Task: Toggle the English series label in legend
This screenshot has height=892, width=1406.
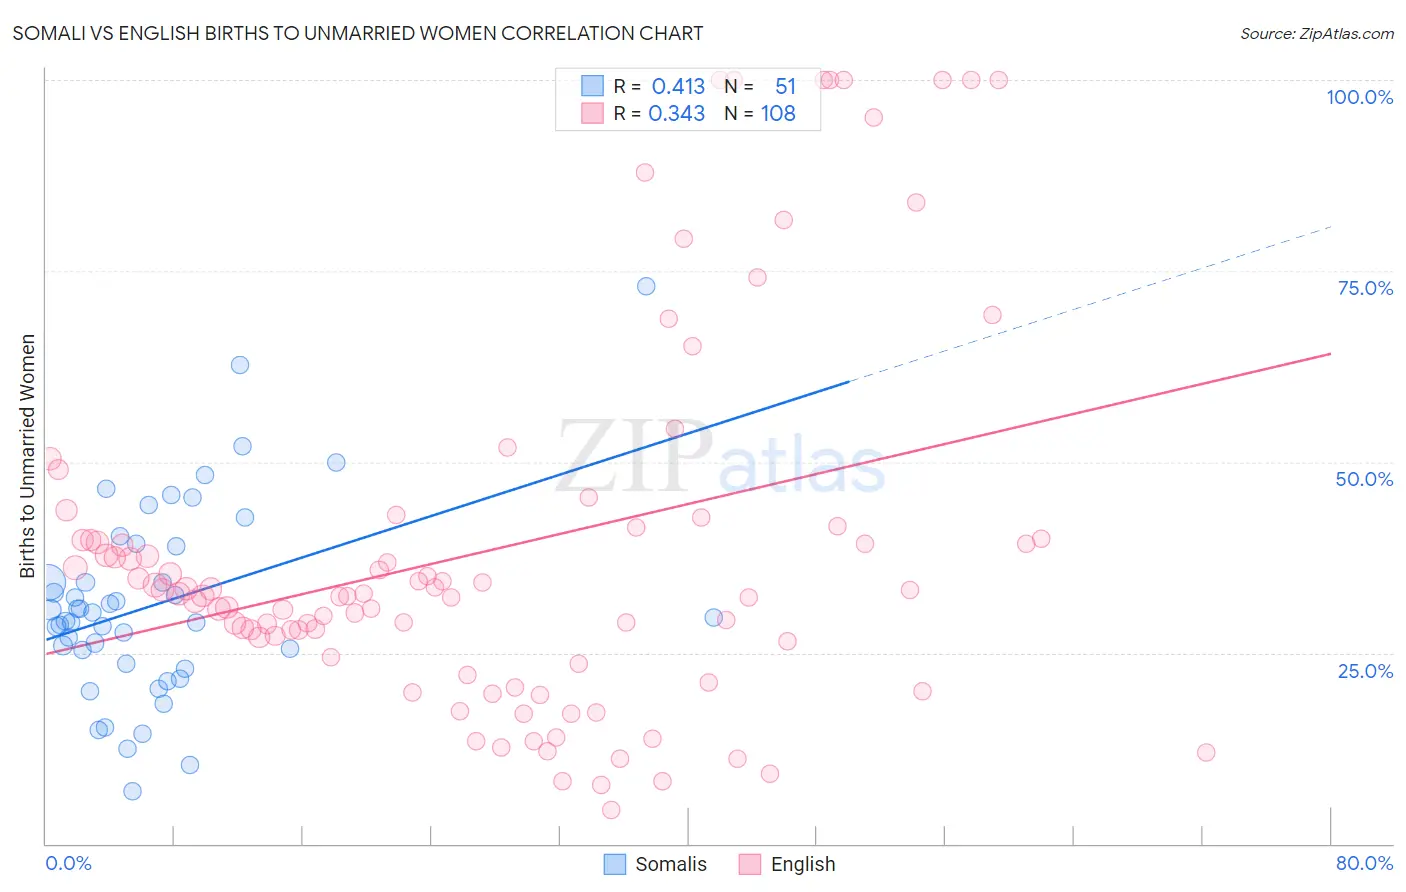Action: tap(803, 864)
